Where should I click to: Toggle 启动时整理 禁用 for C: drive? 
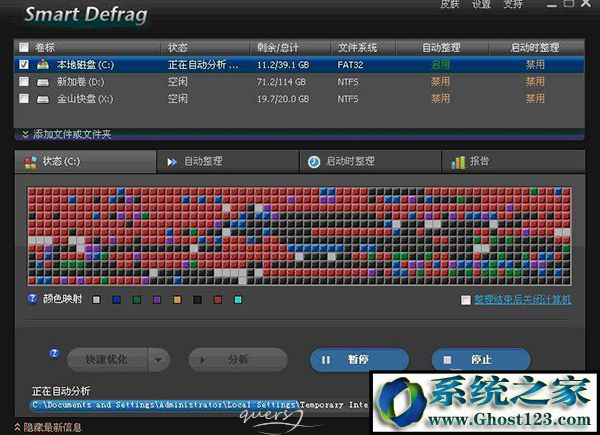pos(535,64)
